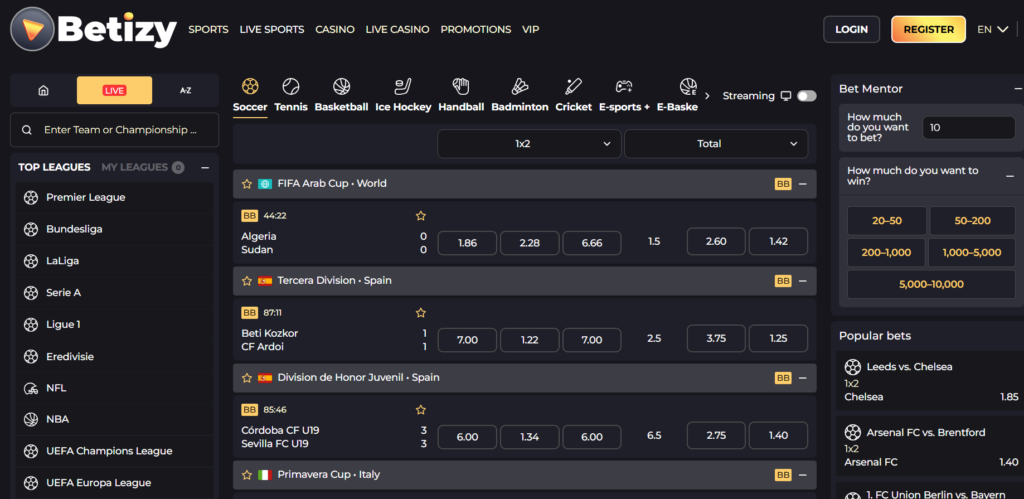The width and height of the screenshot is (1024, 499).
Task: Click the Betizy logo
Action: (x=93, y=29)
